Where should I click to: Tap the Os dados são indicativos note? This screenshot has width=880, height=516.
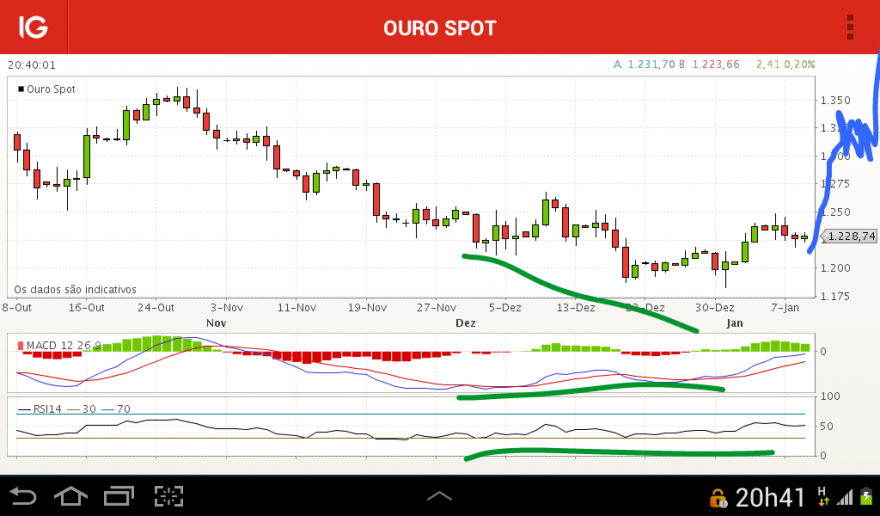click(75, 289)
